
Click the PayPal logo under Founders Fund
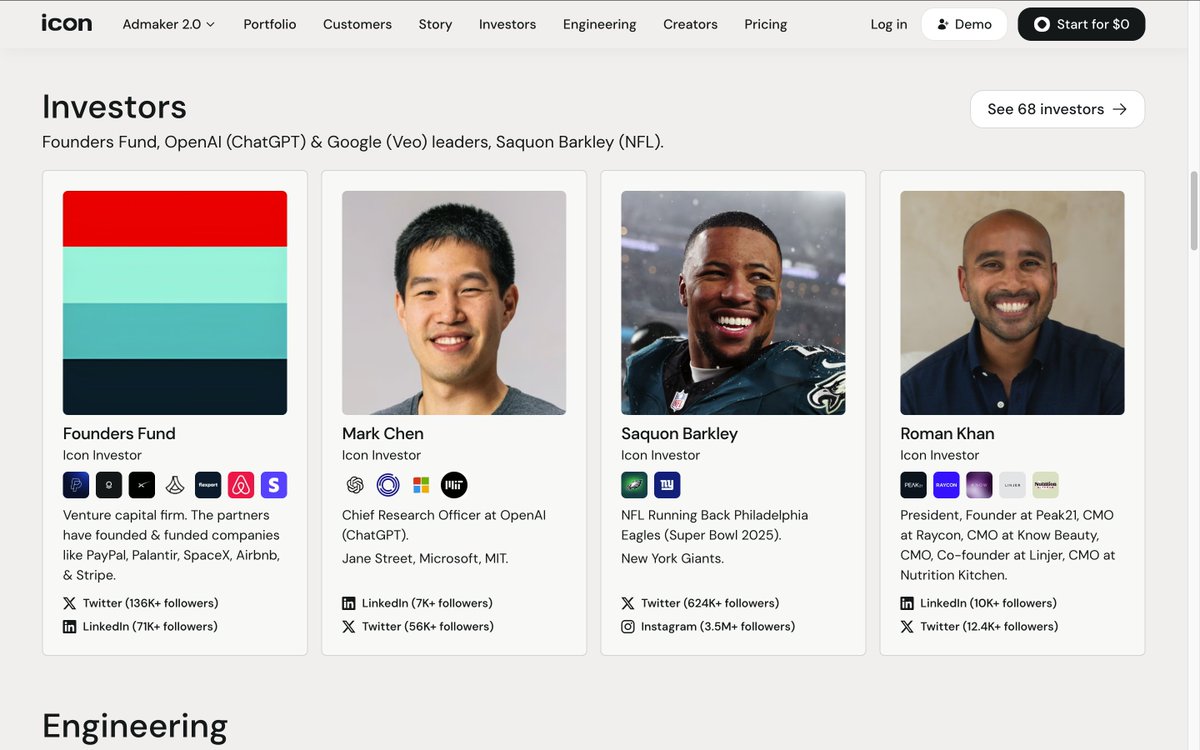click(x=76, y=485)
